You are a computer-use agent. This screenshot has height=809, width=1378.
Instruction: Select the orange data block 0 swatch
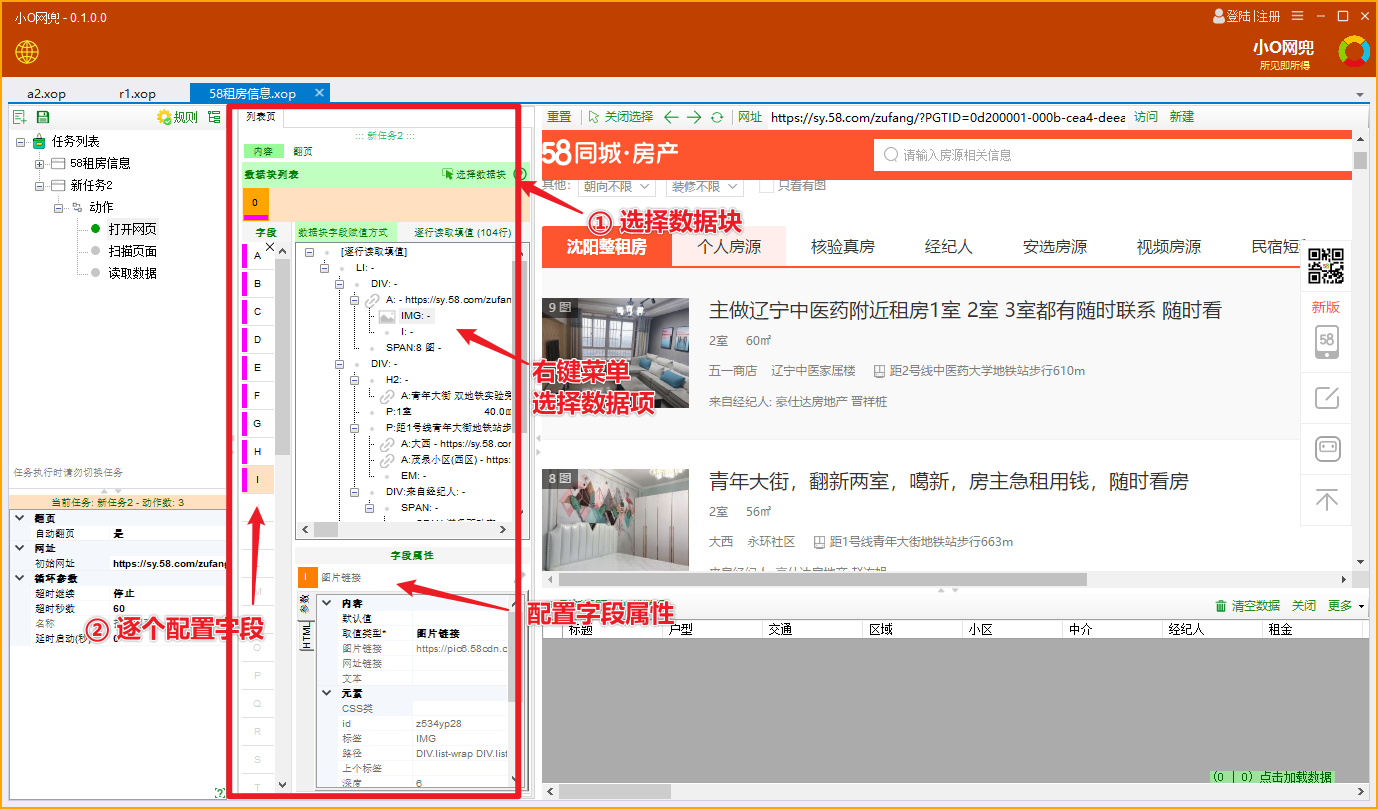tap(255, 202)
